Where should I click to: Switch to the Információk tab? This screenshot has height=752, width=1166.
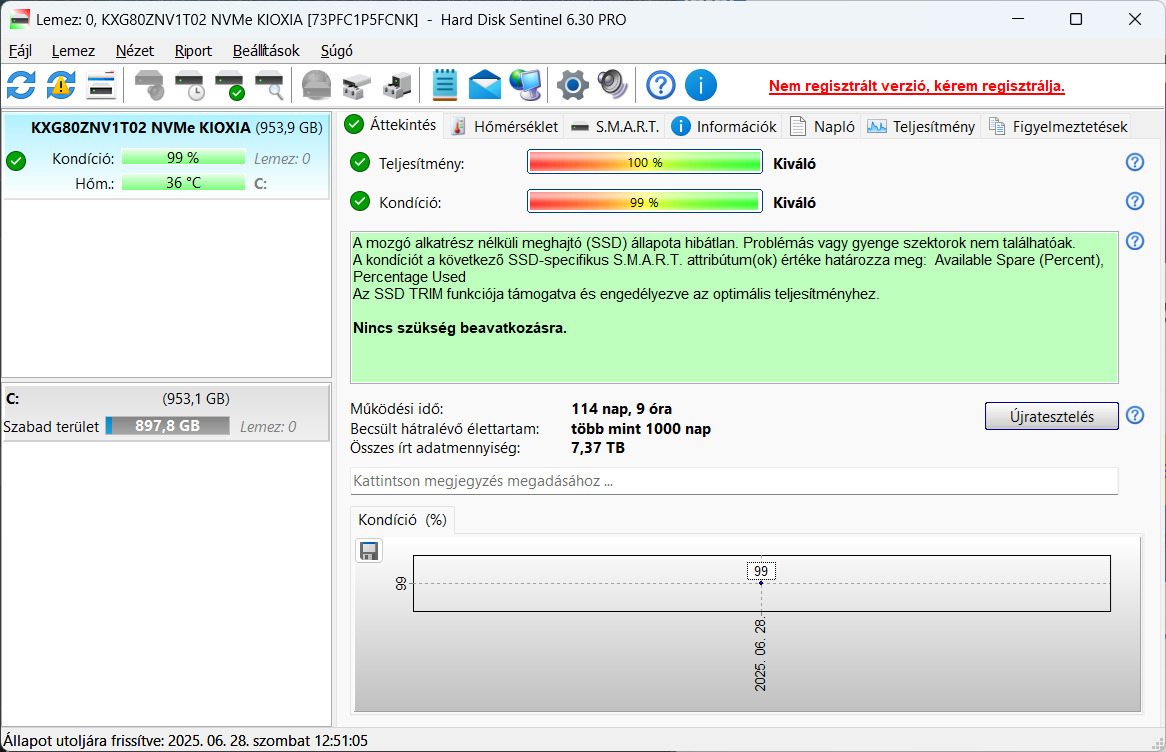pyautogui.click(x=724, y=126)
